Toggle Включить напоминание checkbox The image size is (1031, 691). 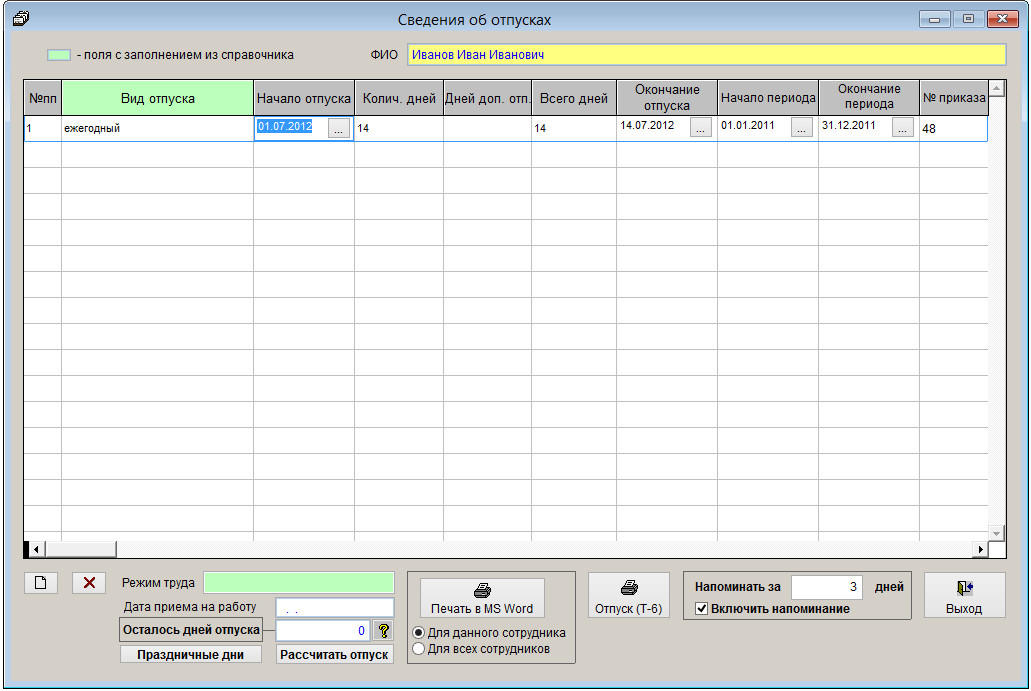702,609
